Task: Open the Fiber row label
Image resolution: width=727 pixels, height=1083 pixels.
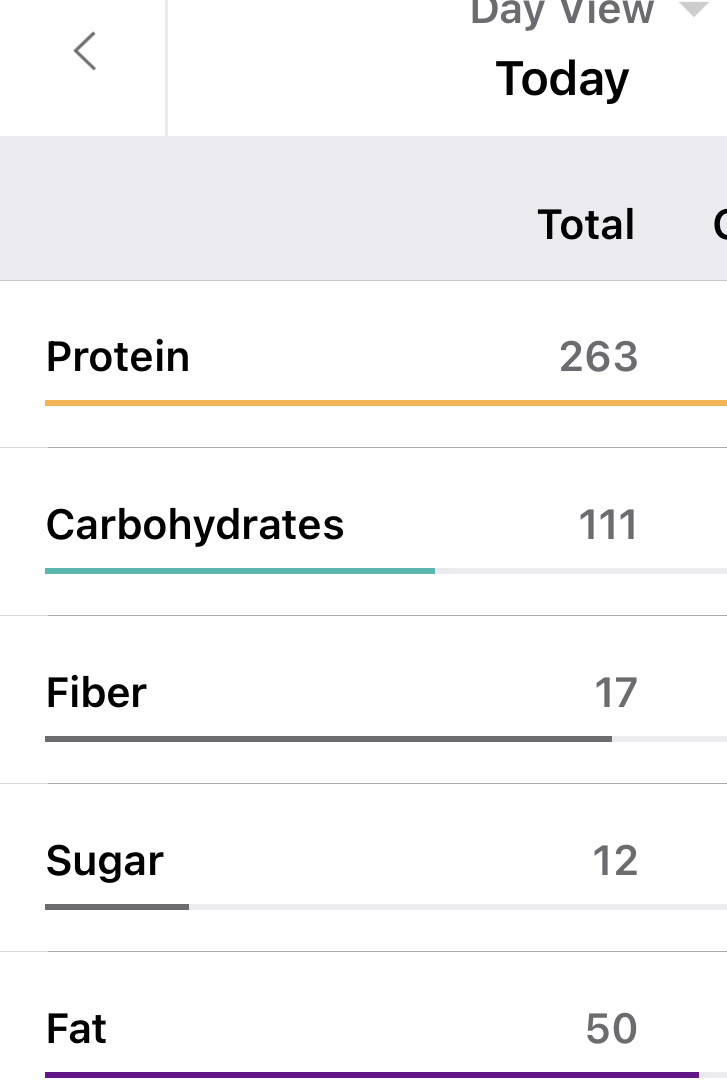Action: point(96,693)
